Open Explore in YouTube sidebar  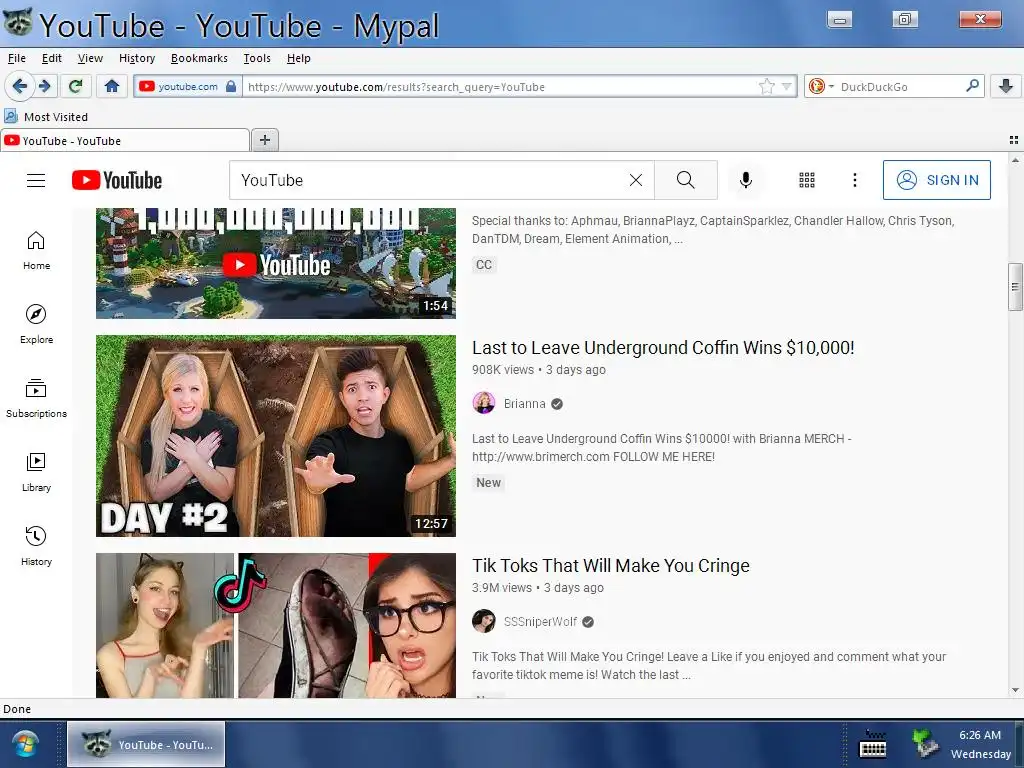click(x=36, y=325)
